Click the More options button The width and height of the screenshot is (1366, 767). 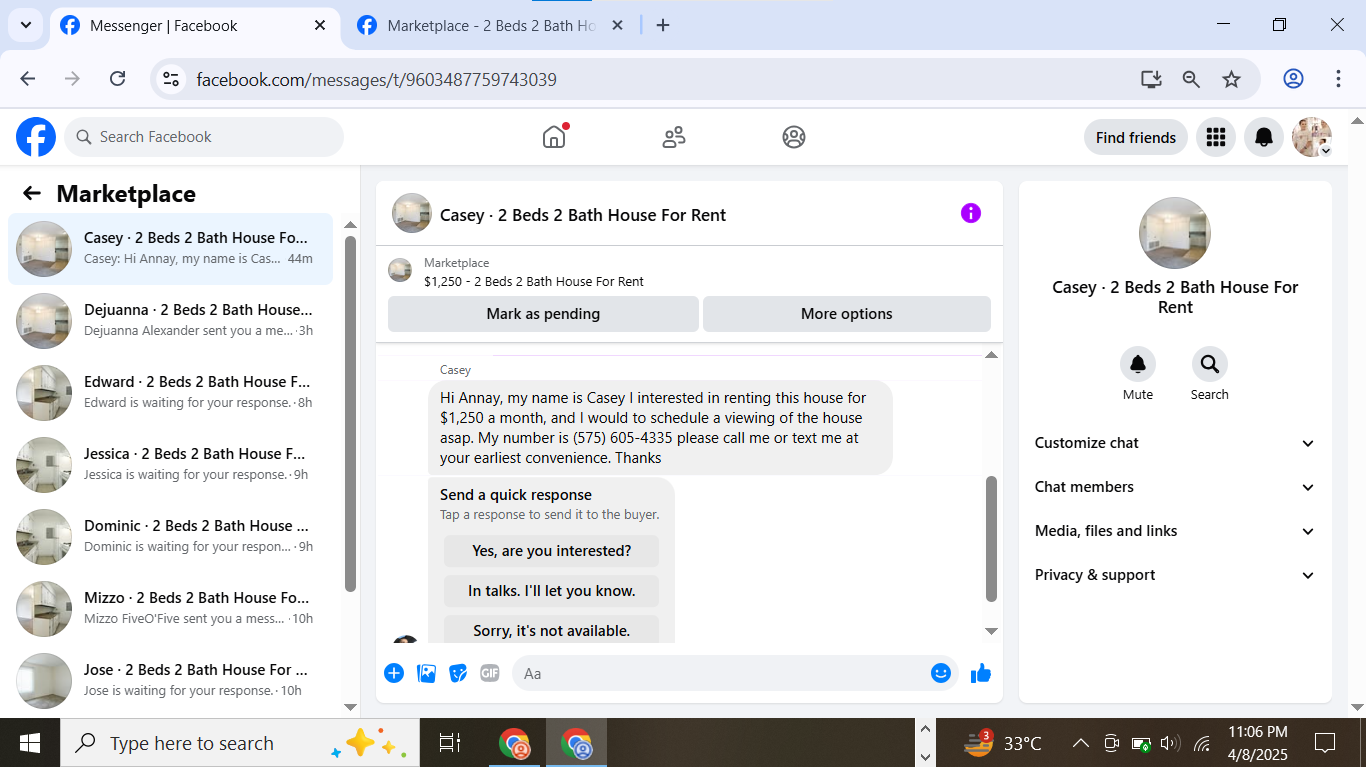pyautogui.click(x=847, y=314)
